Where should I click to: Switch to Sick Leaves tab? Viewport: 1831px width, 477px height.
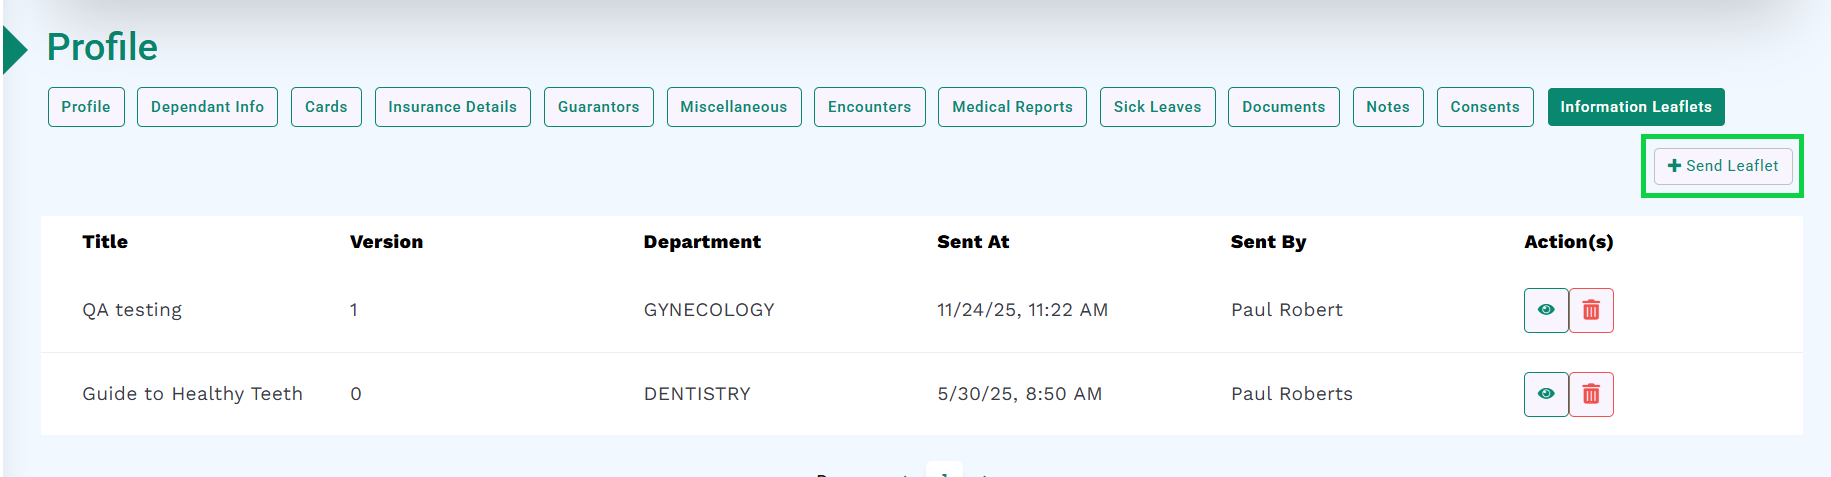(1157, 107)
